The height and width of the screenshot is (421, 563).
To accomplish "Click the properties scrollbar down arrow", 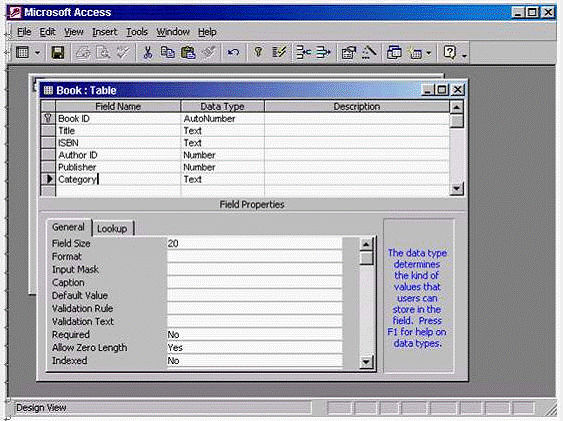I will [x=366, y=361].
